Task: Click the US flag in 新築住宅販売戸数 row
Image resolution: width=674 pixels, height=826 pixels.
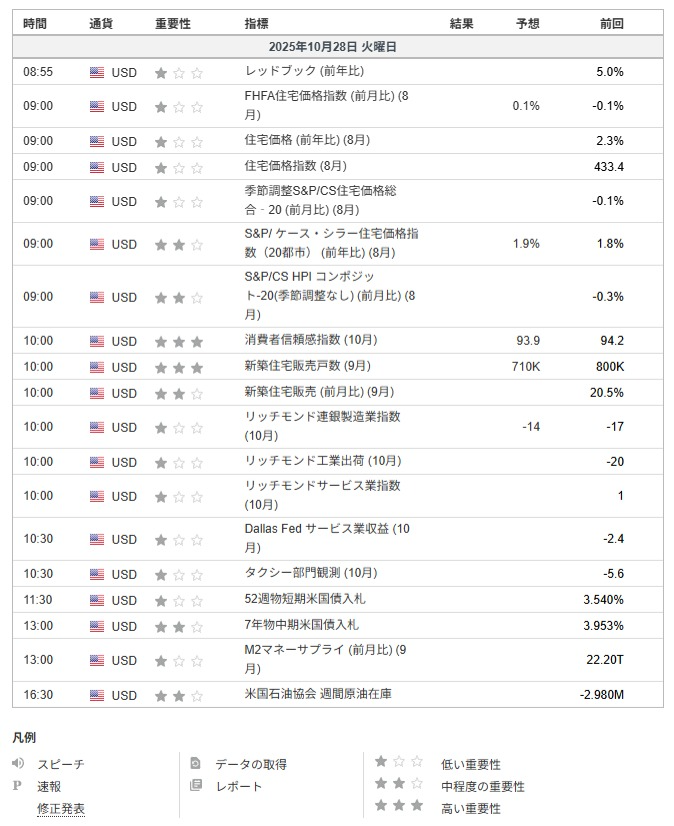Action: point(96,367)
